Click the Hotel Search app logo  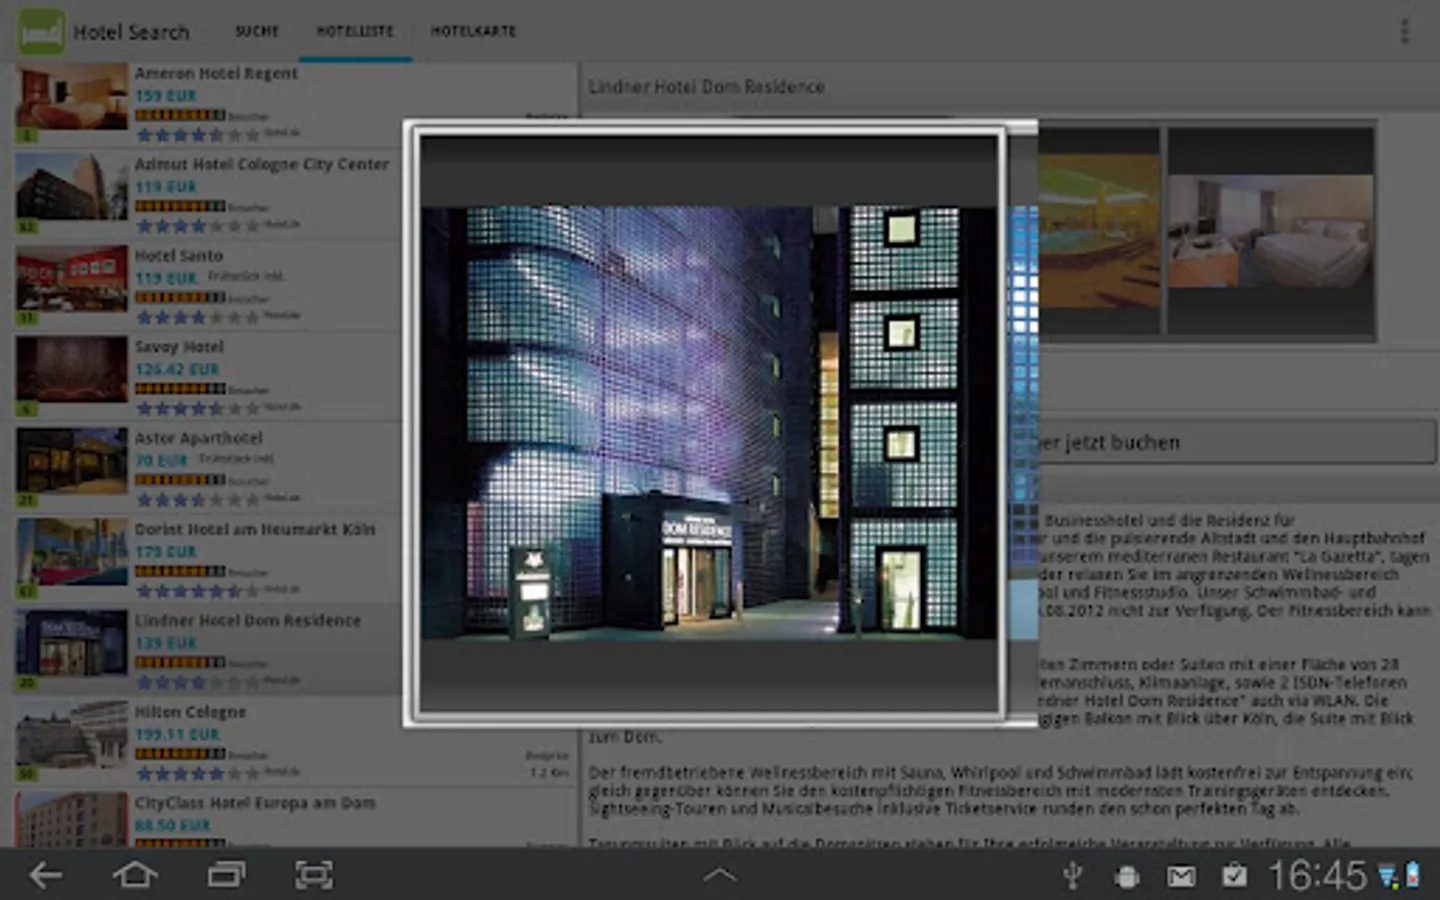tap(41, 32)
